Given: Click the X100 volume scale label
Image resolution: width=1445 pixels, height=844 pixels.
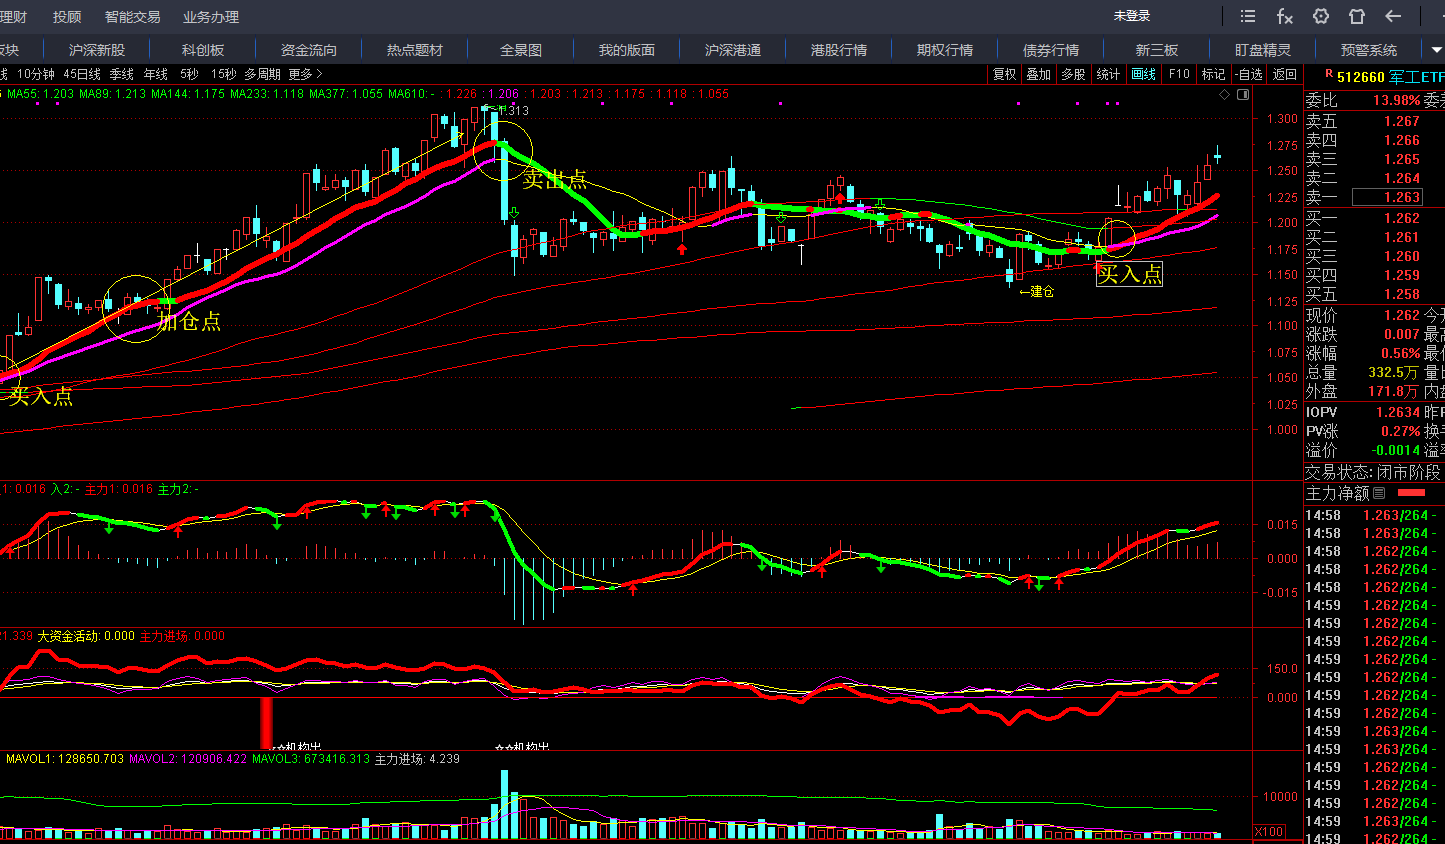Looking at the screenshot, I should [x=1269, y=832].
